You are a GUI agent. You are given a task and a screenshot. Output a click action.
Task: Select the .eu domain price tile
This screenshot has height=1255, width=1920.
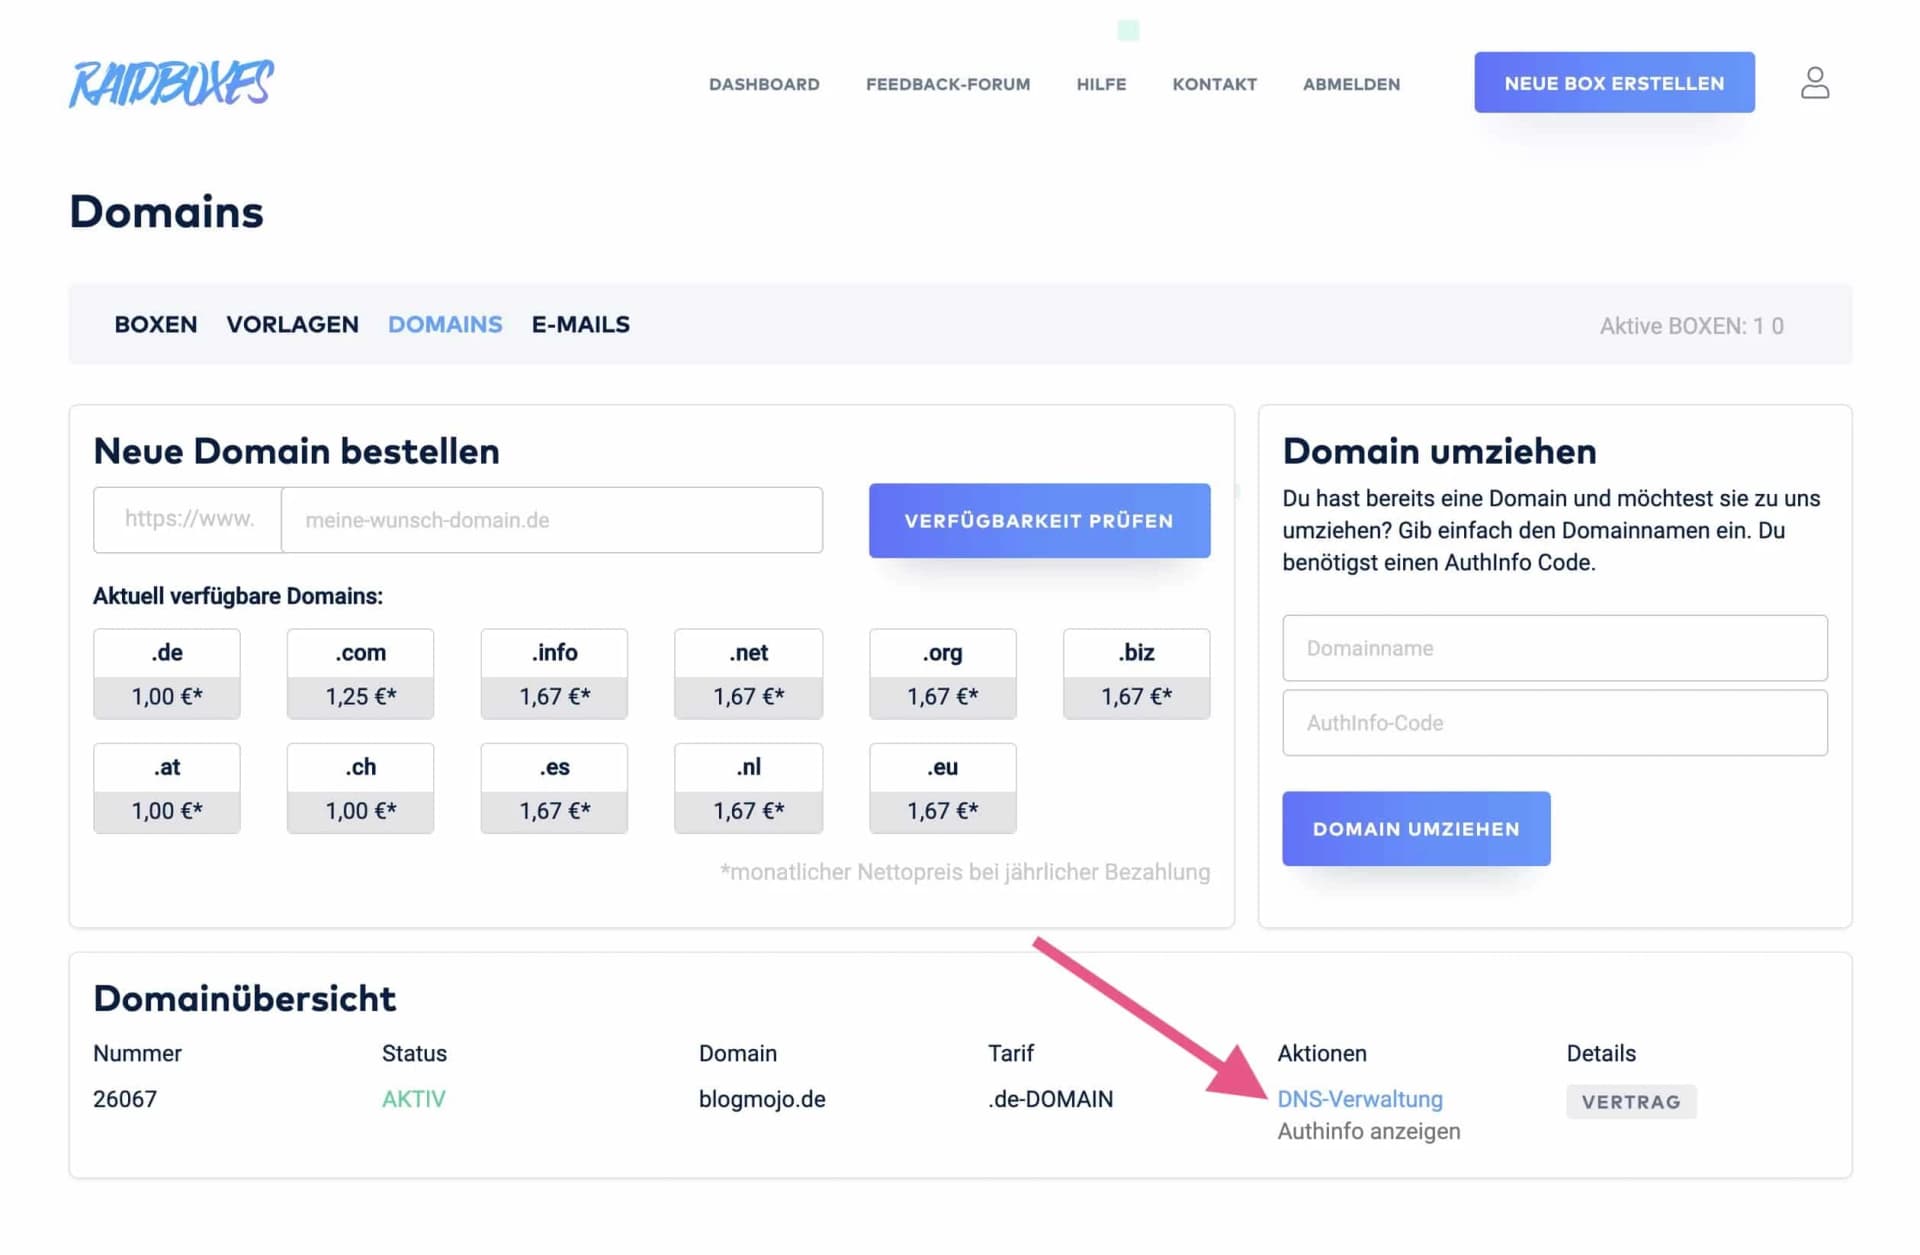coord(941,788)
